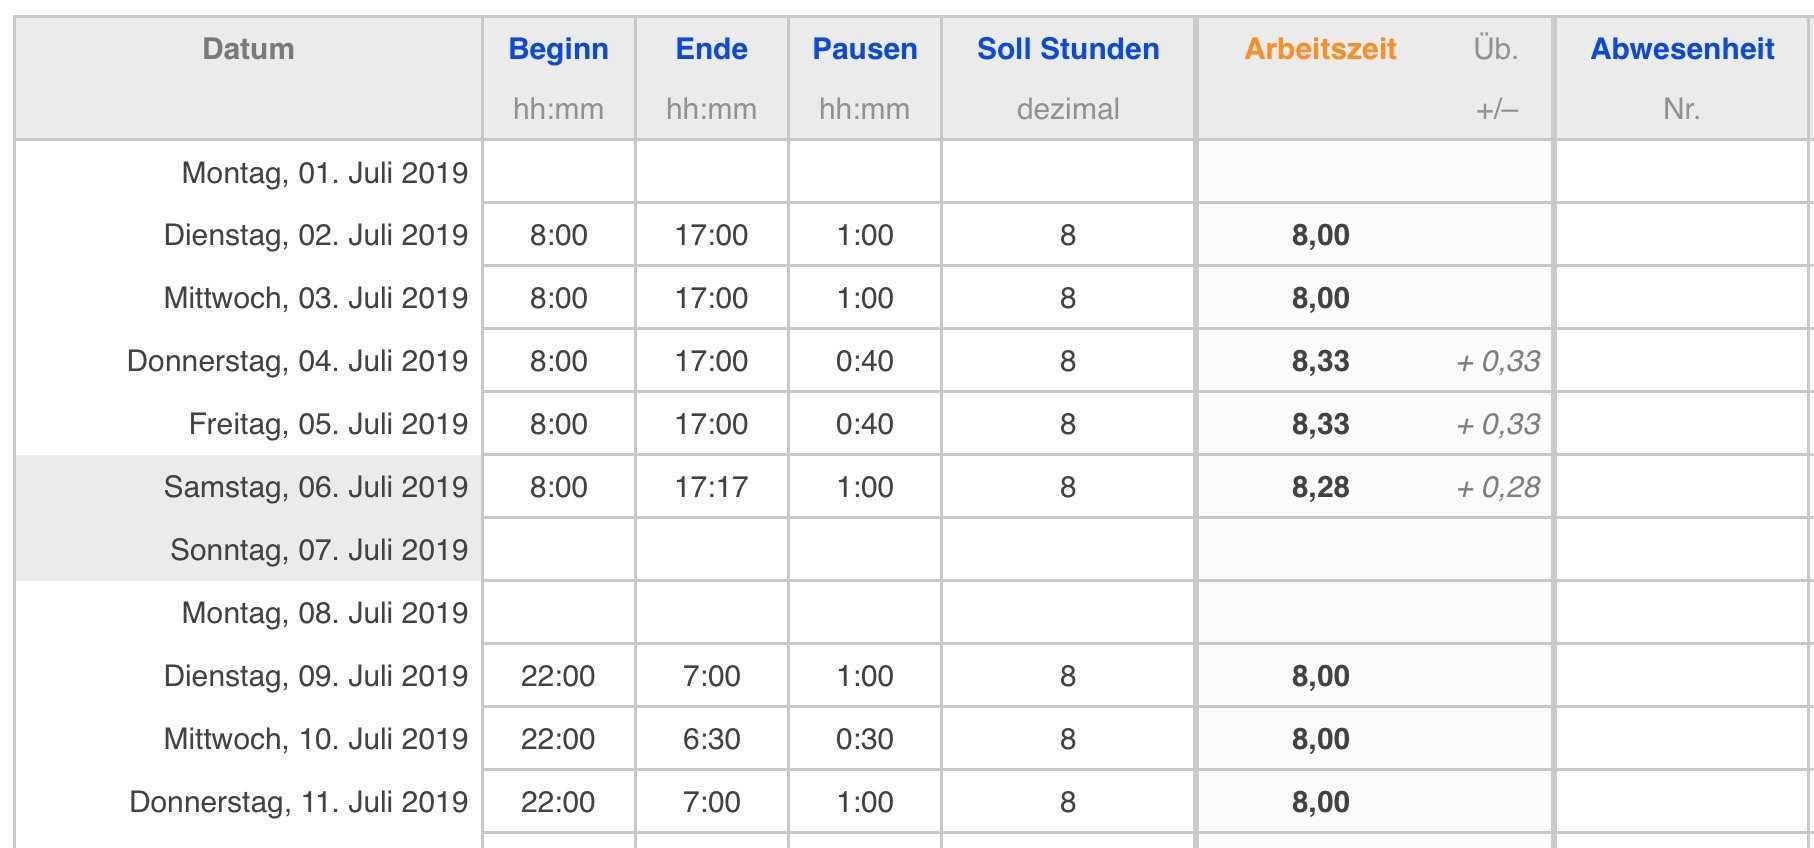This screenshot has height=848, width=1814.
Task: Click the Soll Stunden column header
Action: (x=1068, y=49)
